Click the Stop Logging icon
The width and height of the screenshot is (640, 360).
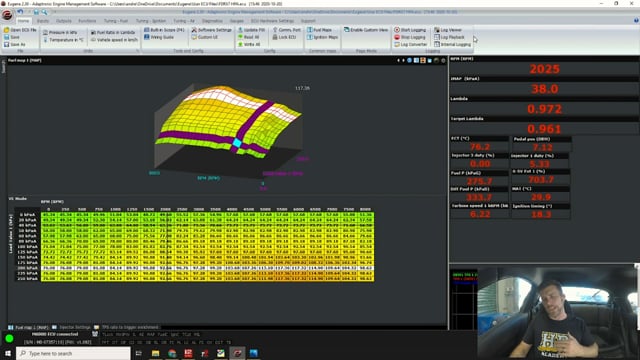click(397, 37)
